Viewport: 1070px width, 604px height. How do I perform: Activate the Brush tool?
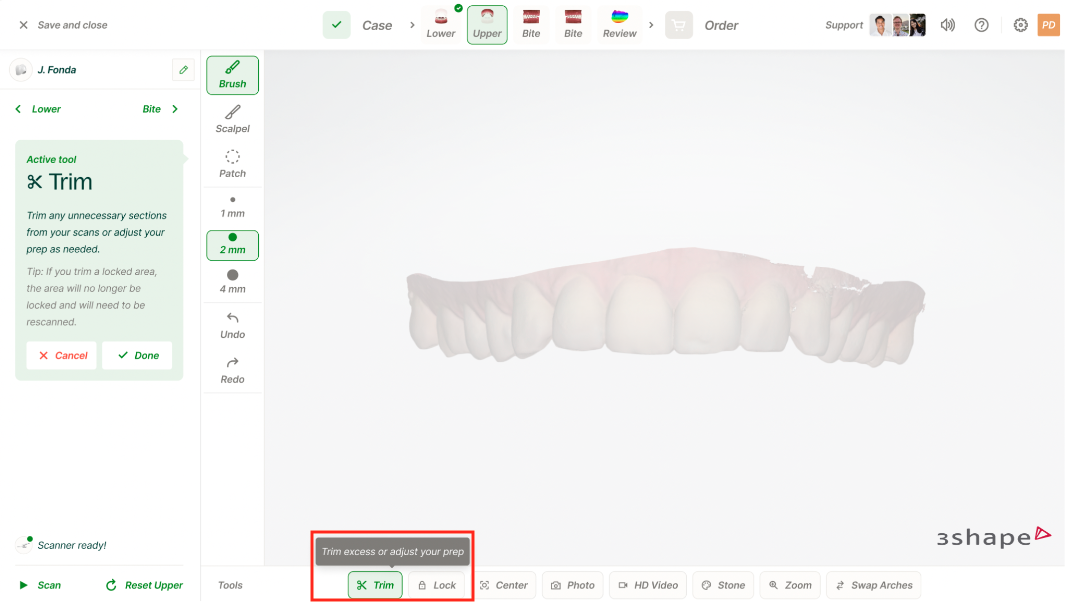coord(232,75)
